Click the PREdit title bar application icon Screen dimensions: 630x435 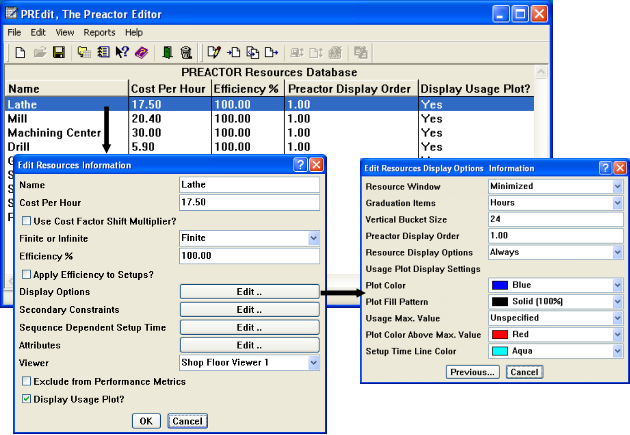click(11, 13)
